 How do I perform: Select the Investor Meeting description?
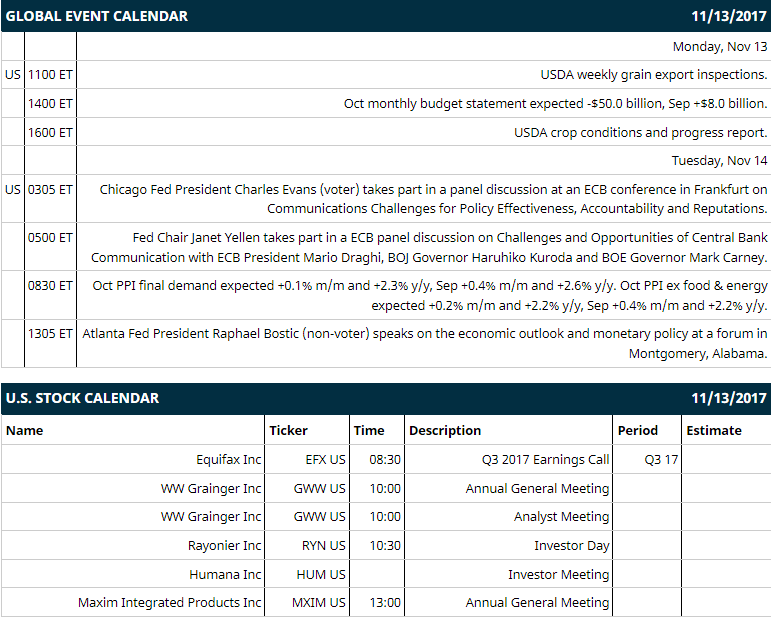[x=559, y=575]
